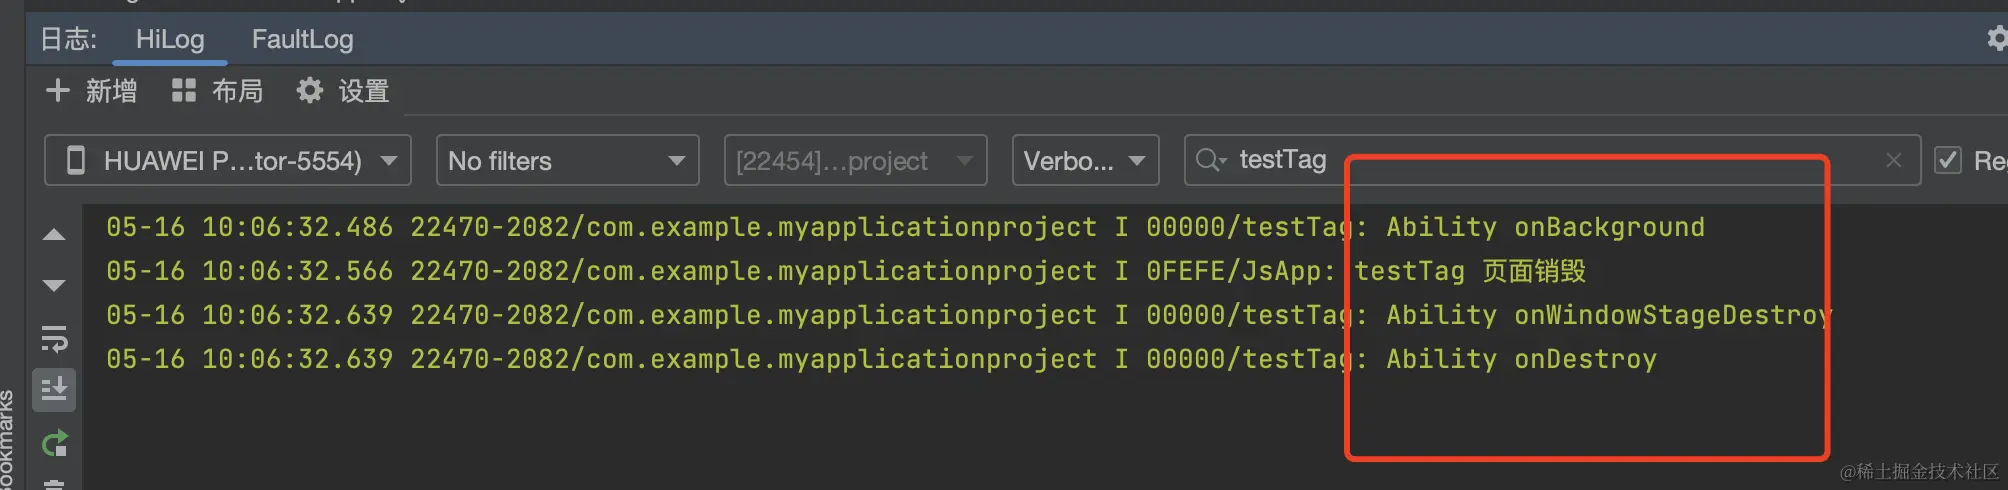Click the green restart log icon
Image resolution: width=2008 pixels, height=490 pixels.
[x=54, y=443]
